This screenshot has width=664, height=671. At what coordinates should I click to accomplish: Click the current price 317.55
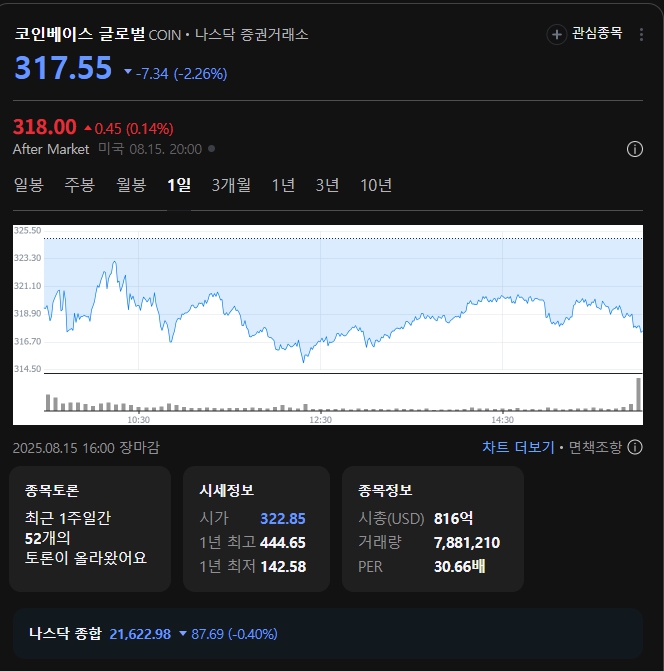[x=63, y=68]
